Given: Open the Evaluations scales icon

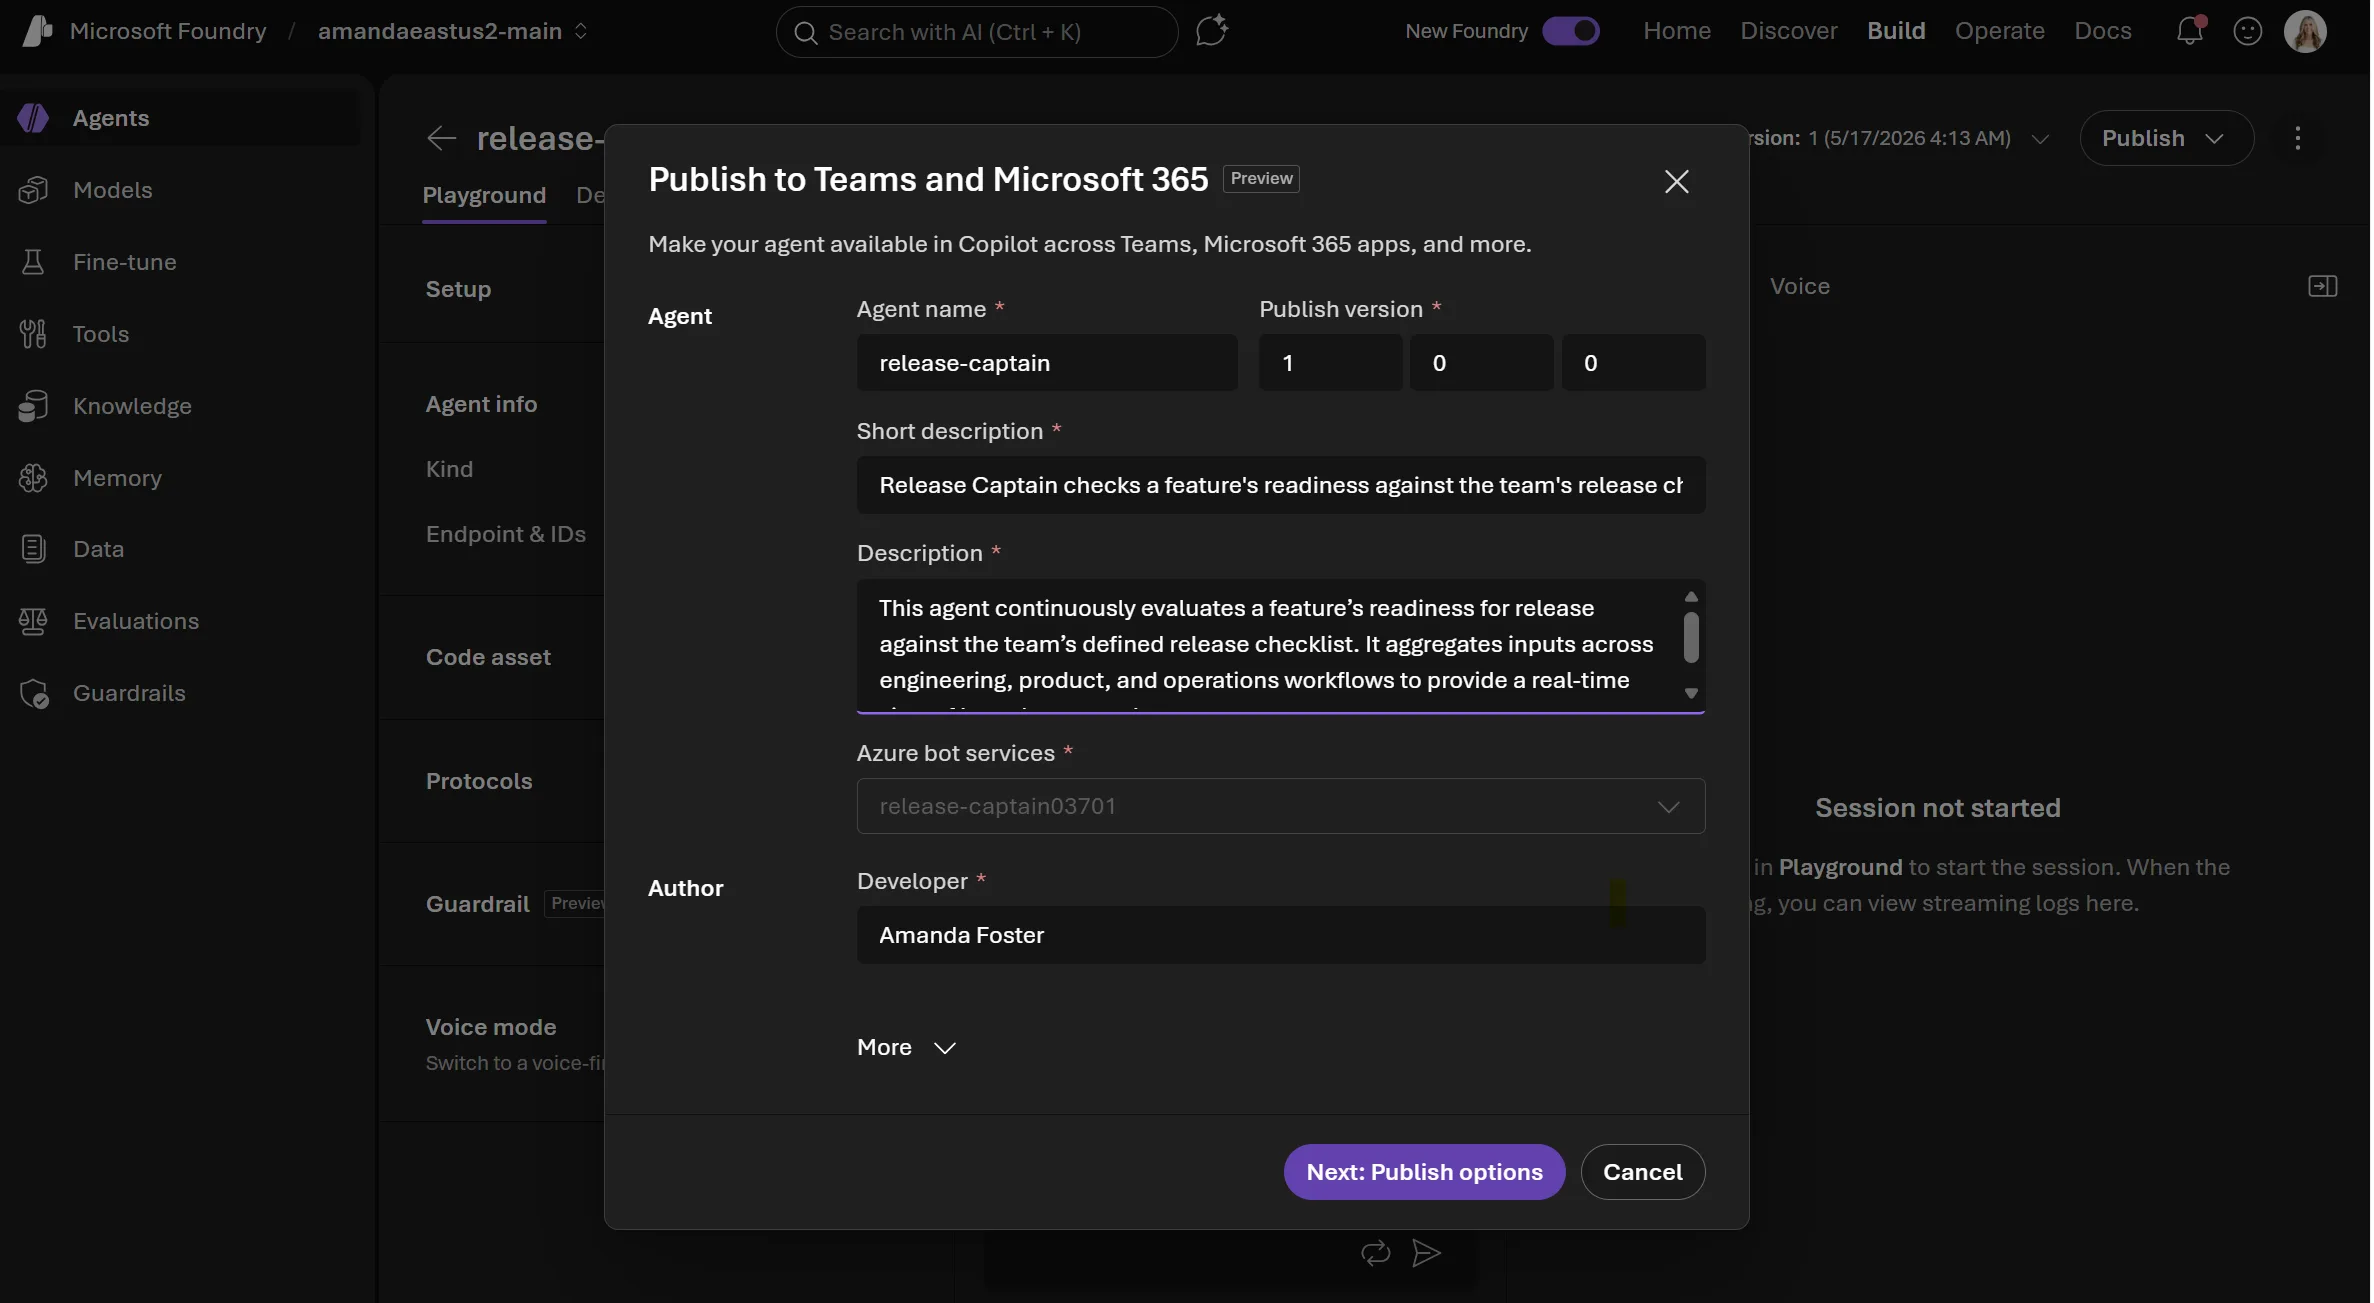Looking at the screenshot, I should [x=33, y=621].
